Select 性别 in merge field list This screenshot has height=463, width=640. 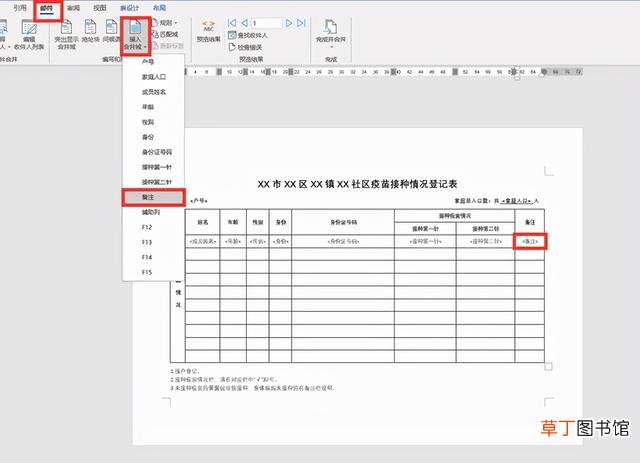pos(153,122)
